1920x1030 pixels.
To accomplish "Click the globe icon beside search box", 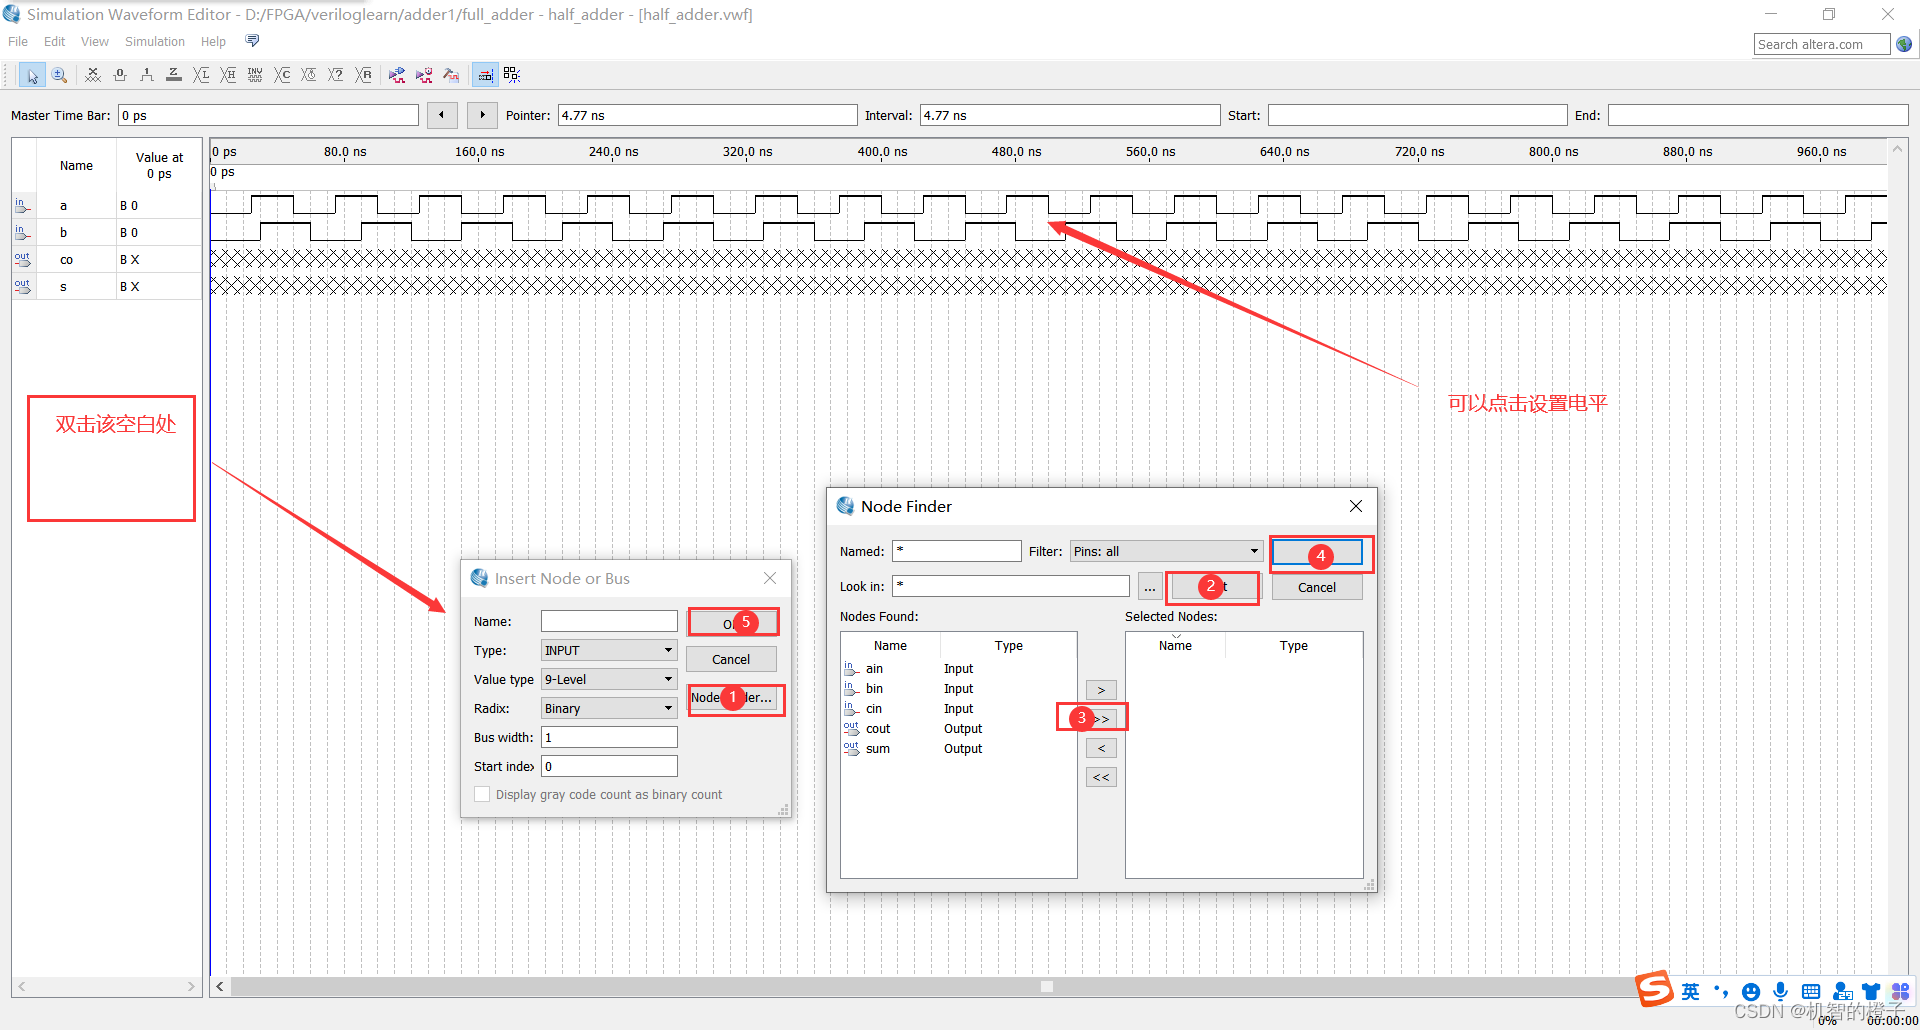I will tap(1904, 44).
